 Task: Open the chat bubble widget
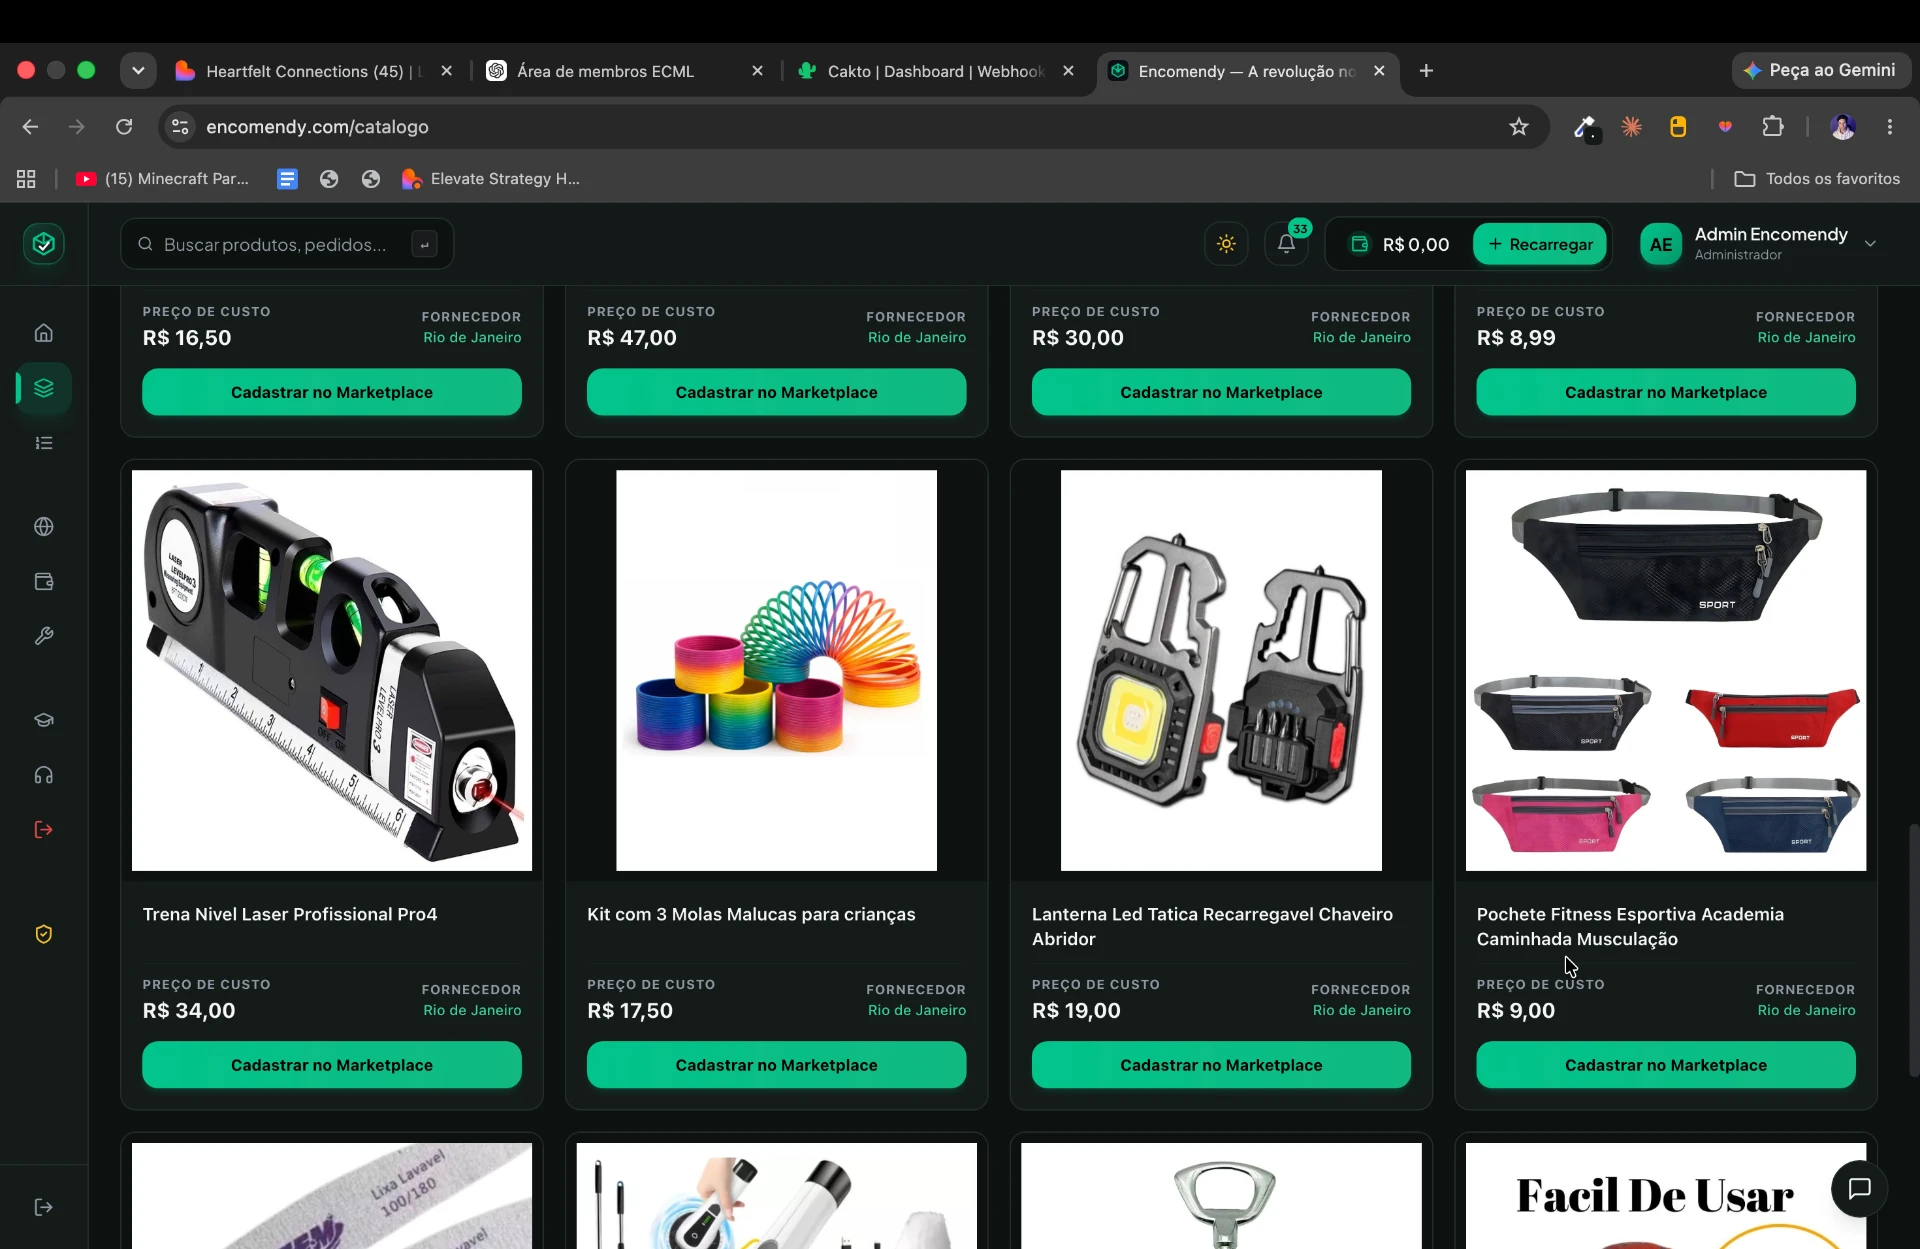click(1859, 1188)
